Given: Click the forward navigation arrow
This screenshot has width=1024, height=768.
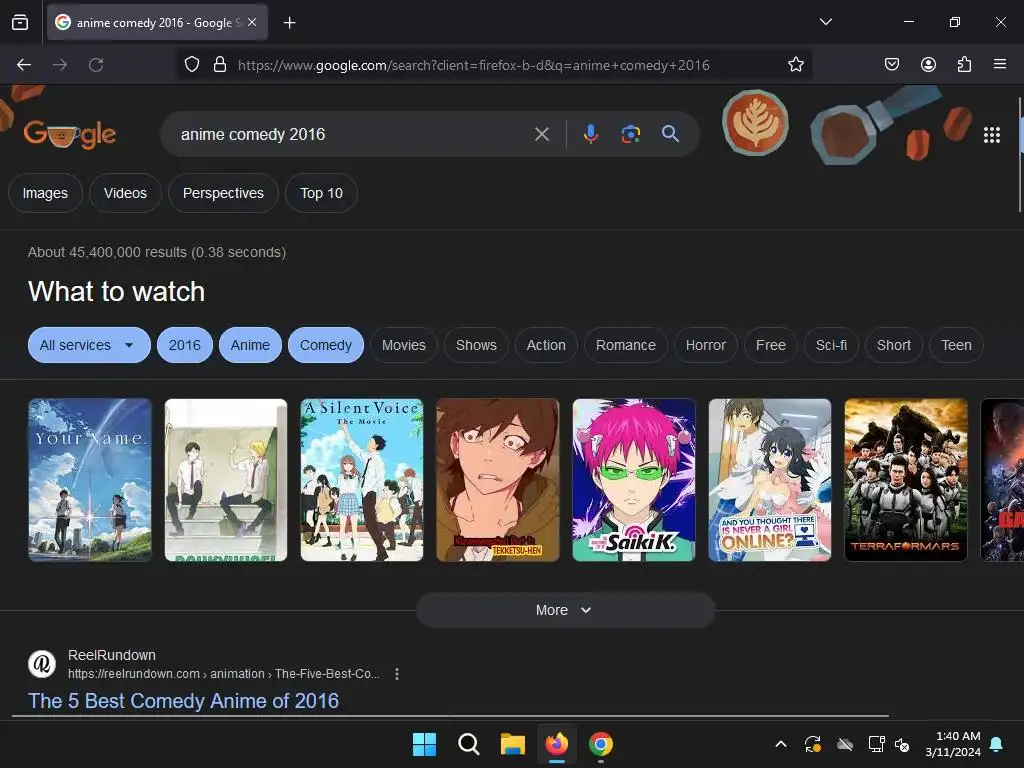Looking at the screenshot, I should tap(60, 65).
